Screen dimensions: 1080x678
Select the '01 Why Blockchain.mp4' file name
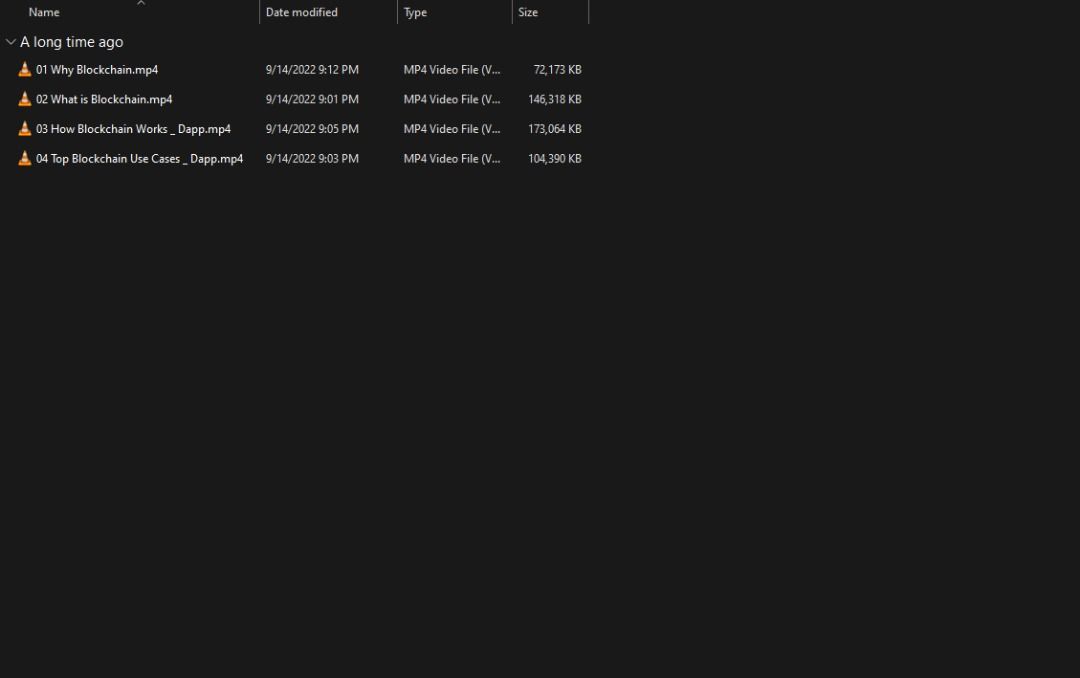(97, 70)
